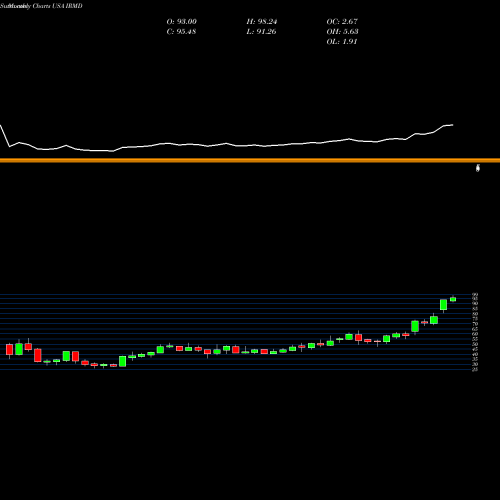Click the OH: 5.63 value
Screen dimensions: 500x500
342,32
